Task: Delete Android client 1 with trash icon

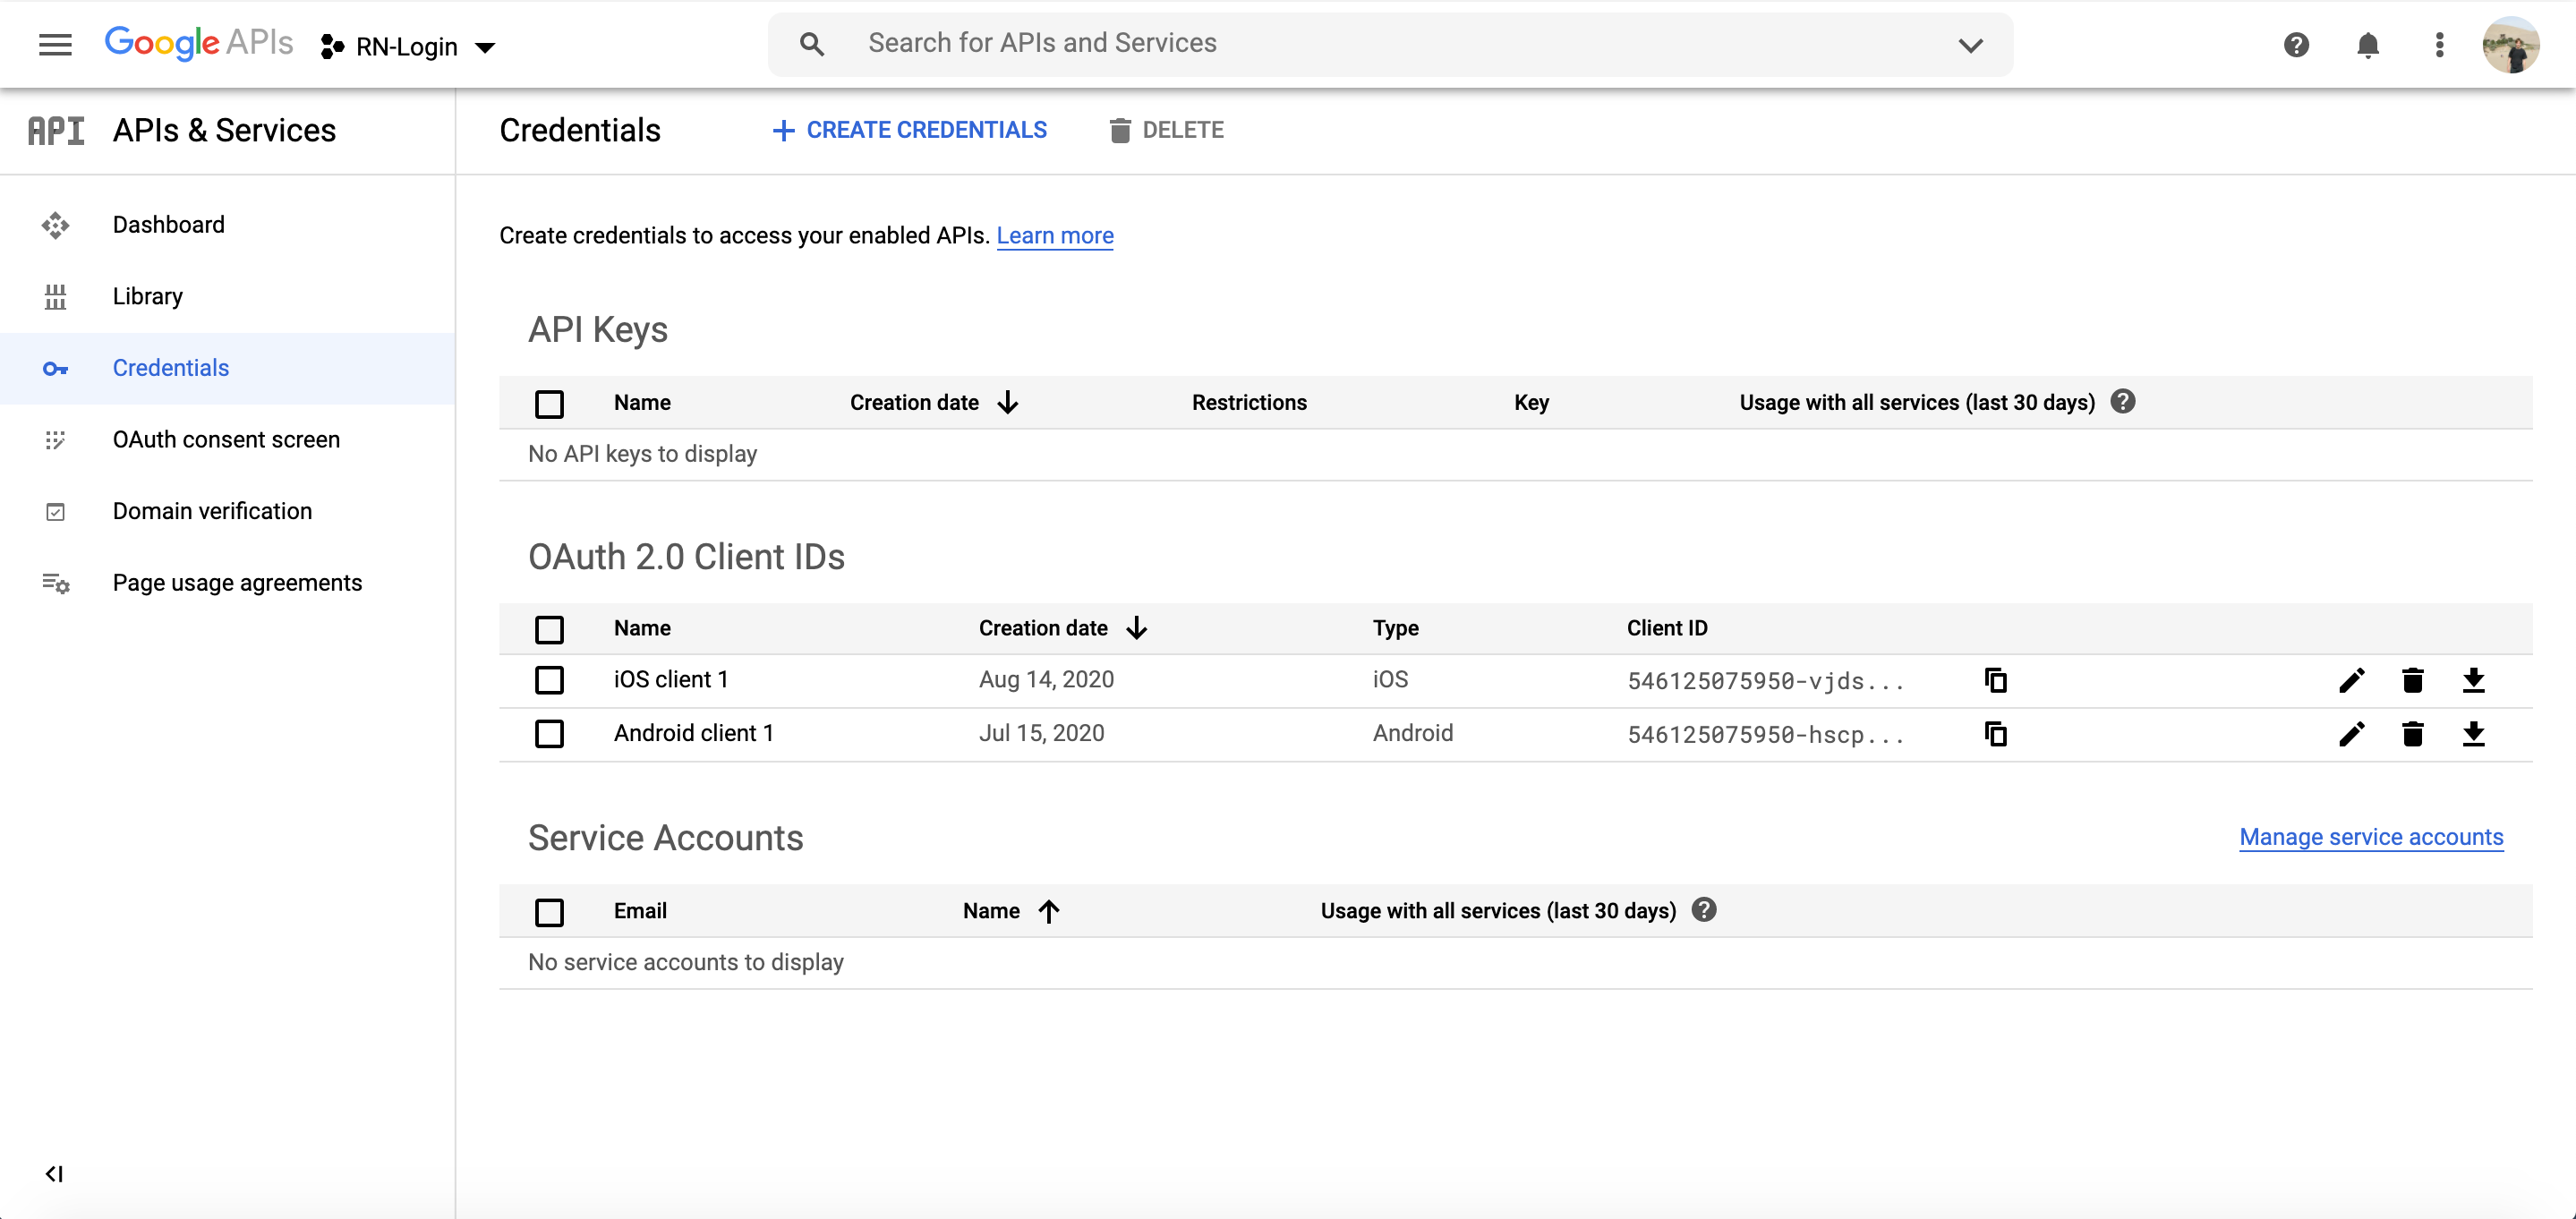Action: click(2413, 734)
